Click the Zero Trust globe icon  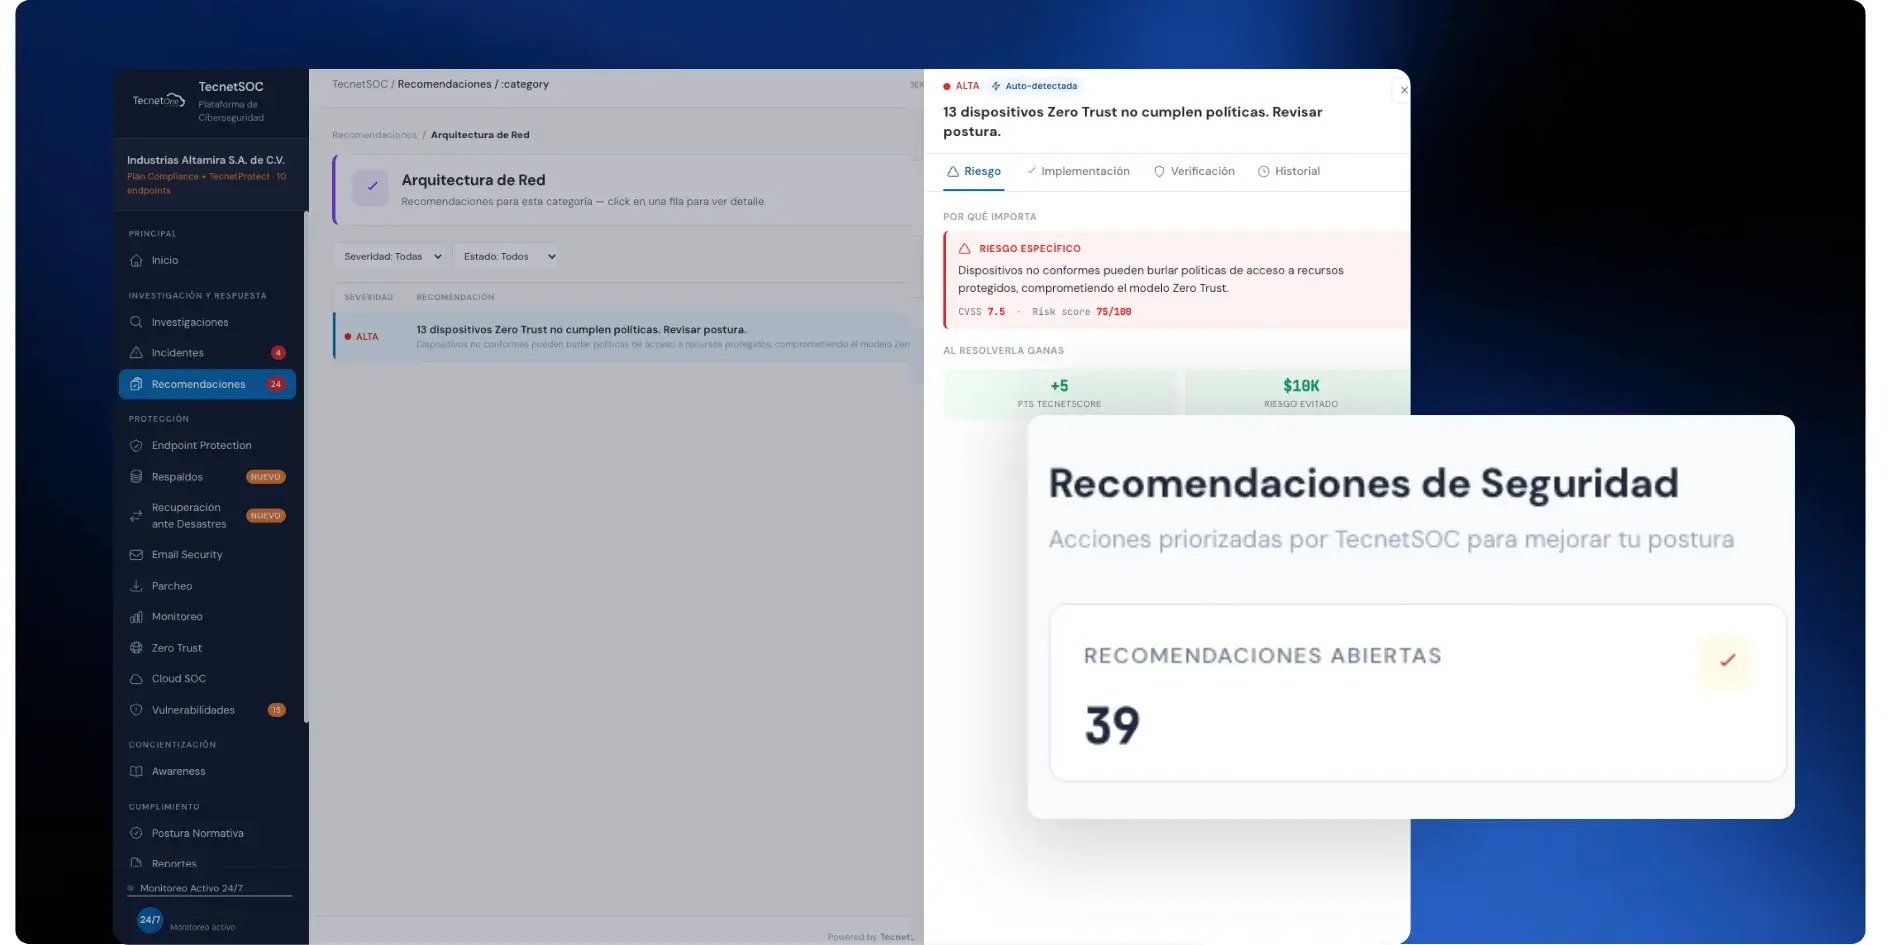136,648
